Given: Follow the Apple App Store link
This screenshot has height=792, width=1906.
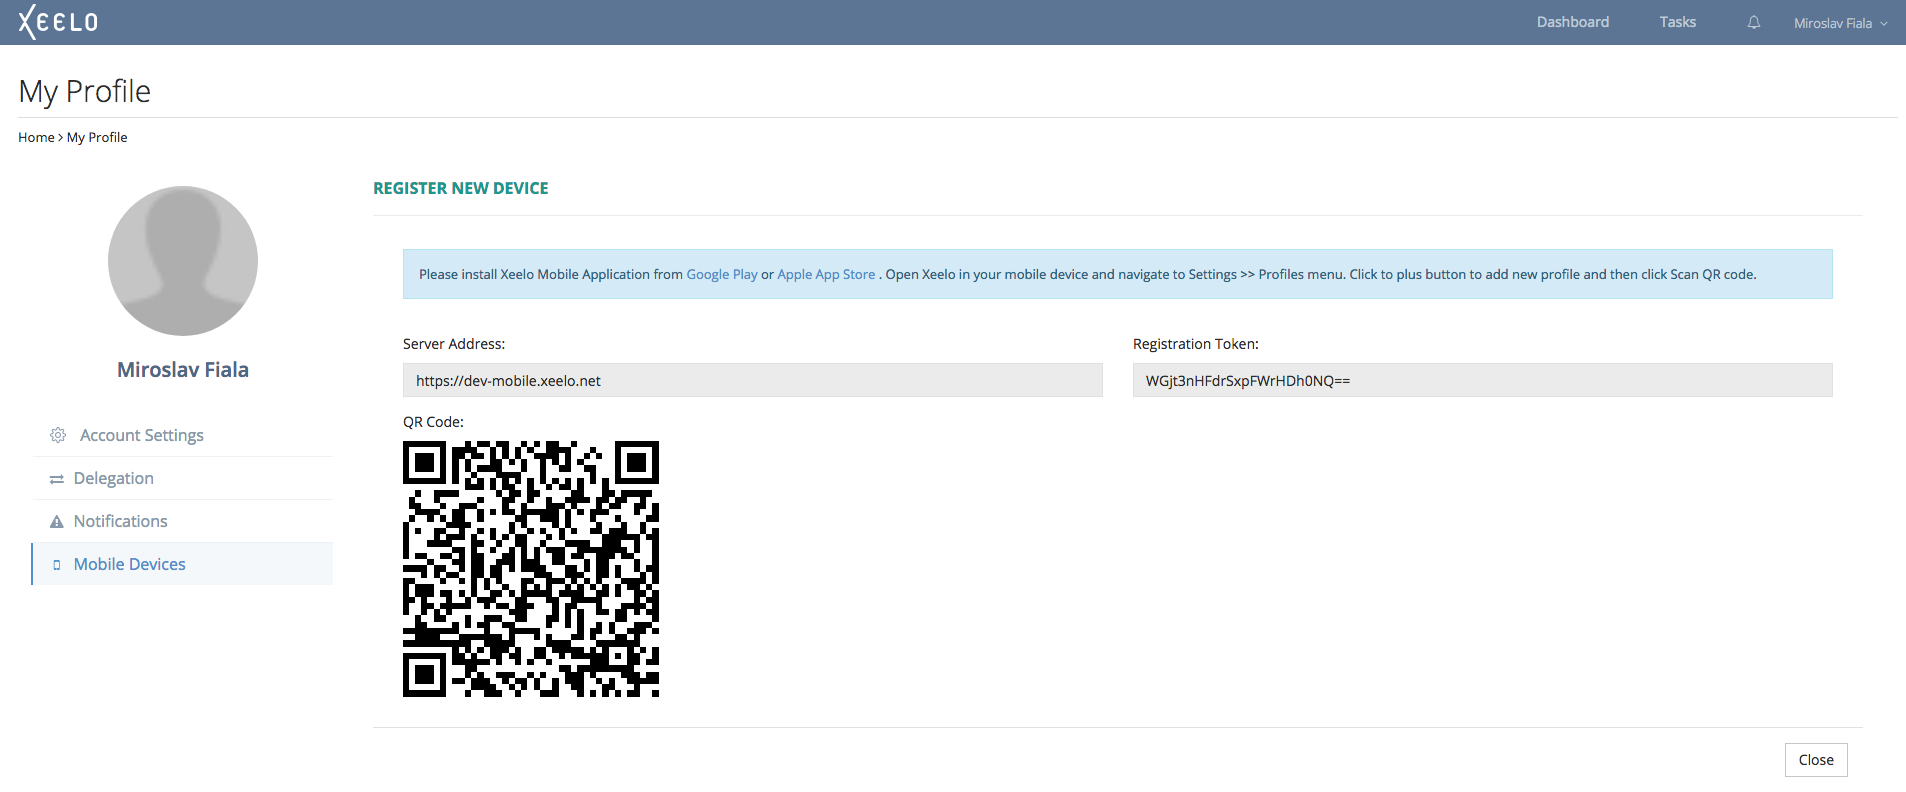Looking at the screenshot, I should (x=826, y=274).
